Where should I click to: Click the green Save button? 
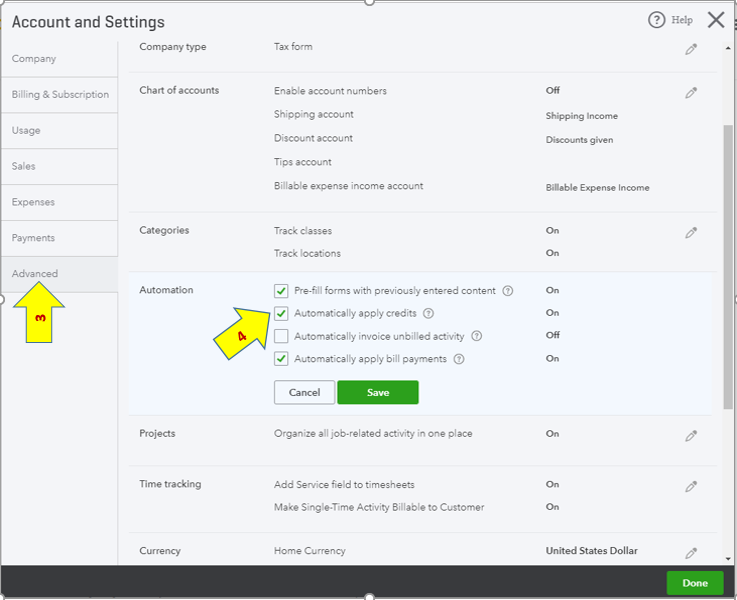point(378,393)
